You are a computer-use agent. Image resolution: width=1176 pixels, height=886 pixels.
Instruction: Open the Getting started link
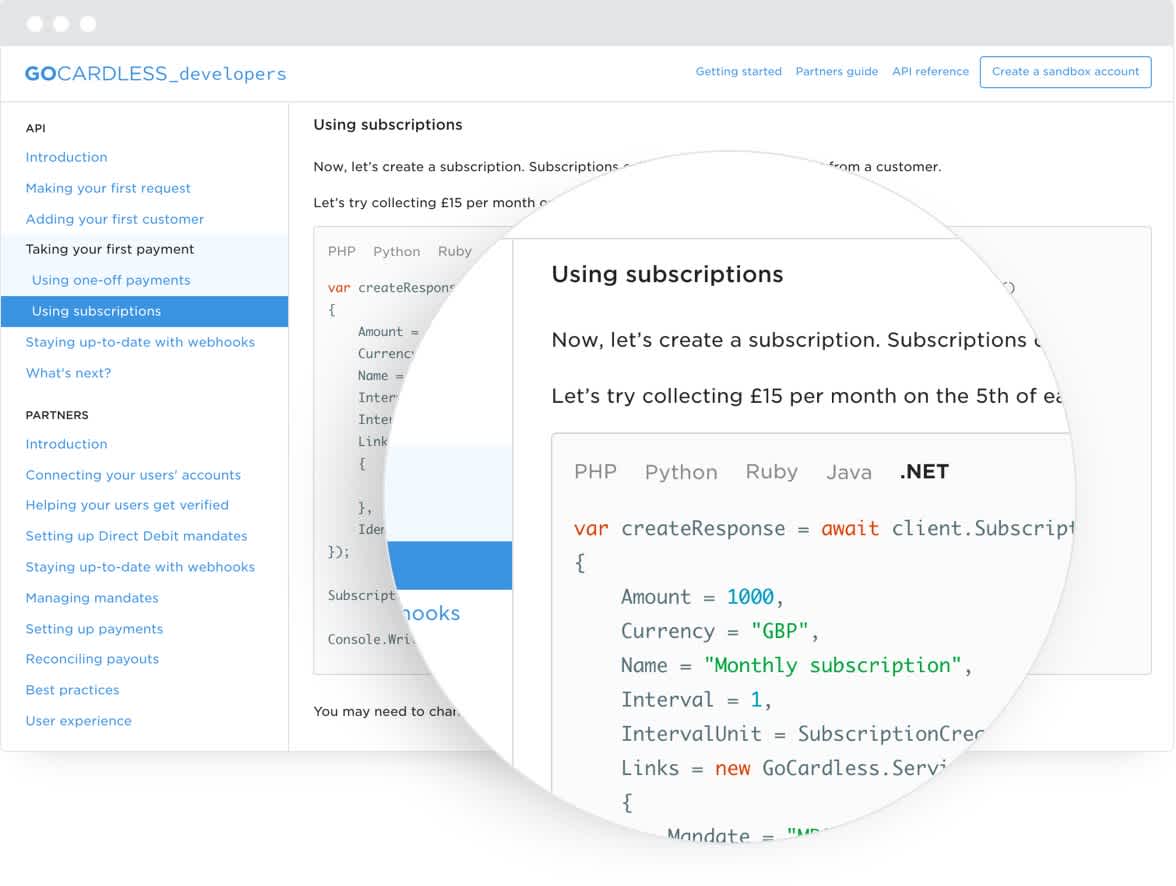pos(738,71)
